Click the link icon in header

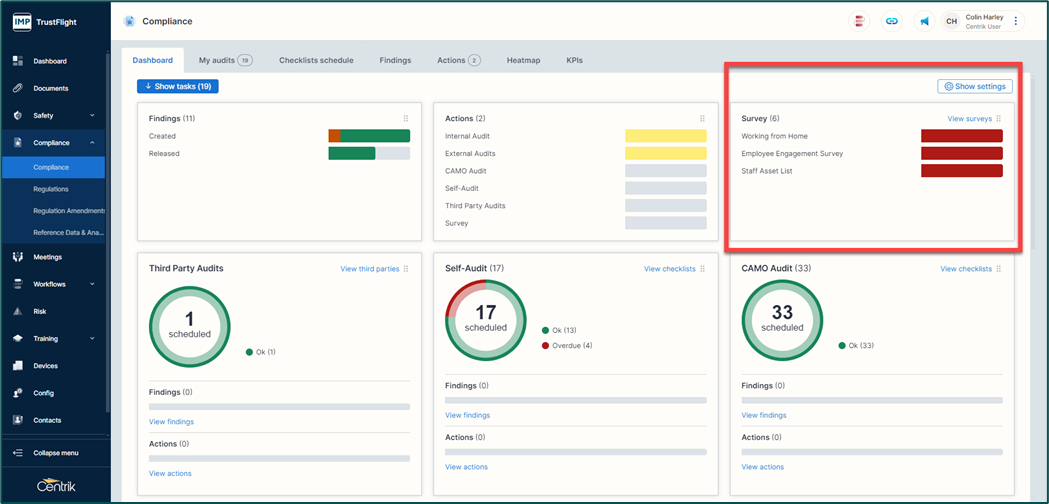(x=892, y=21)
